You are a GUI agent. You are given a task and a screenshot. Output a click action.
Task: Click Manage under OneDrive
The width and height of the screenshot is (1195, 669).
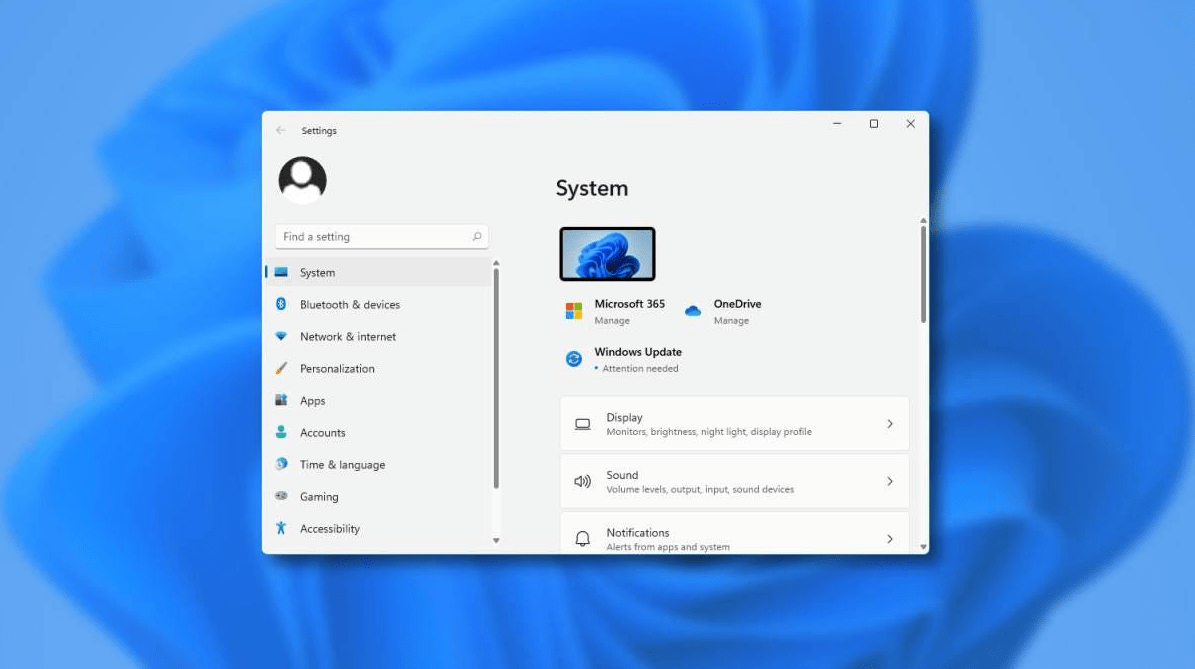(731, 321)
